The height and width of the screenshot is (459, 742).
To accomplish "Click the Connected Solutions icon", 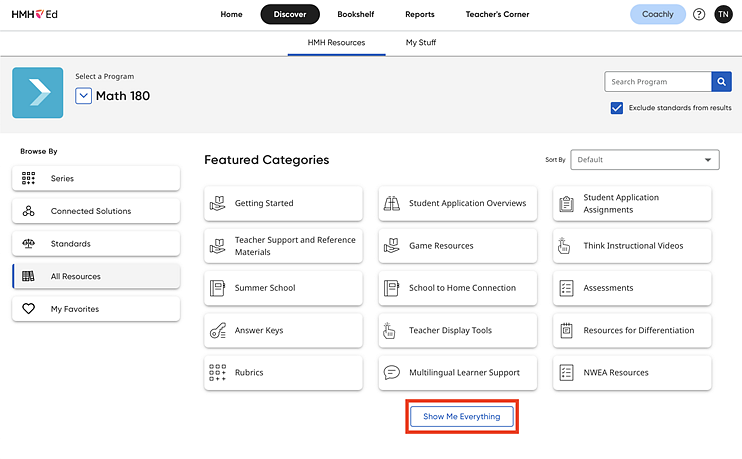I will point(28,211).
